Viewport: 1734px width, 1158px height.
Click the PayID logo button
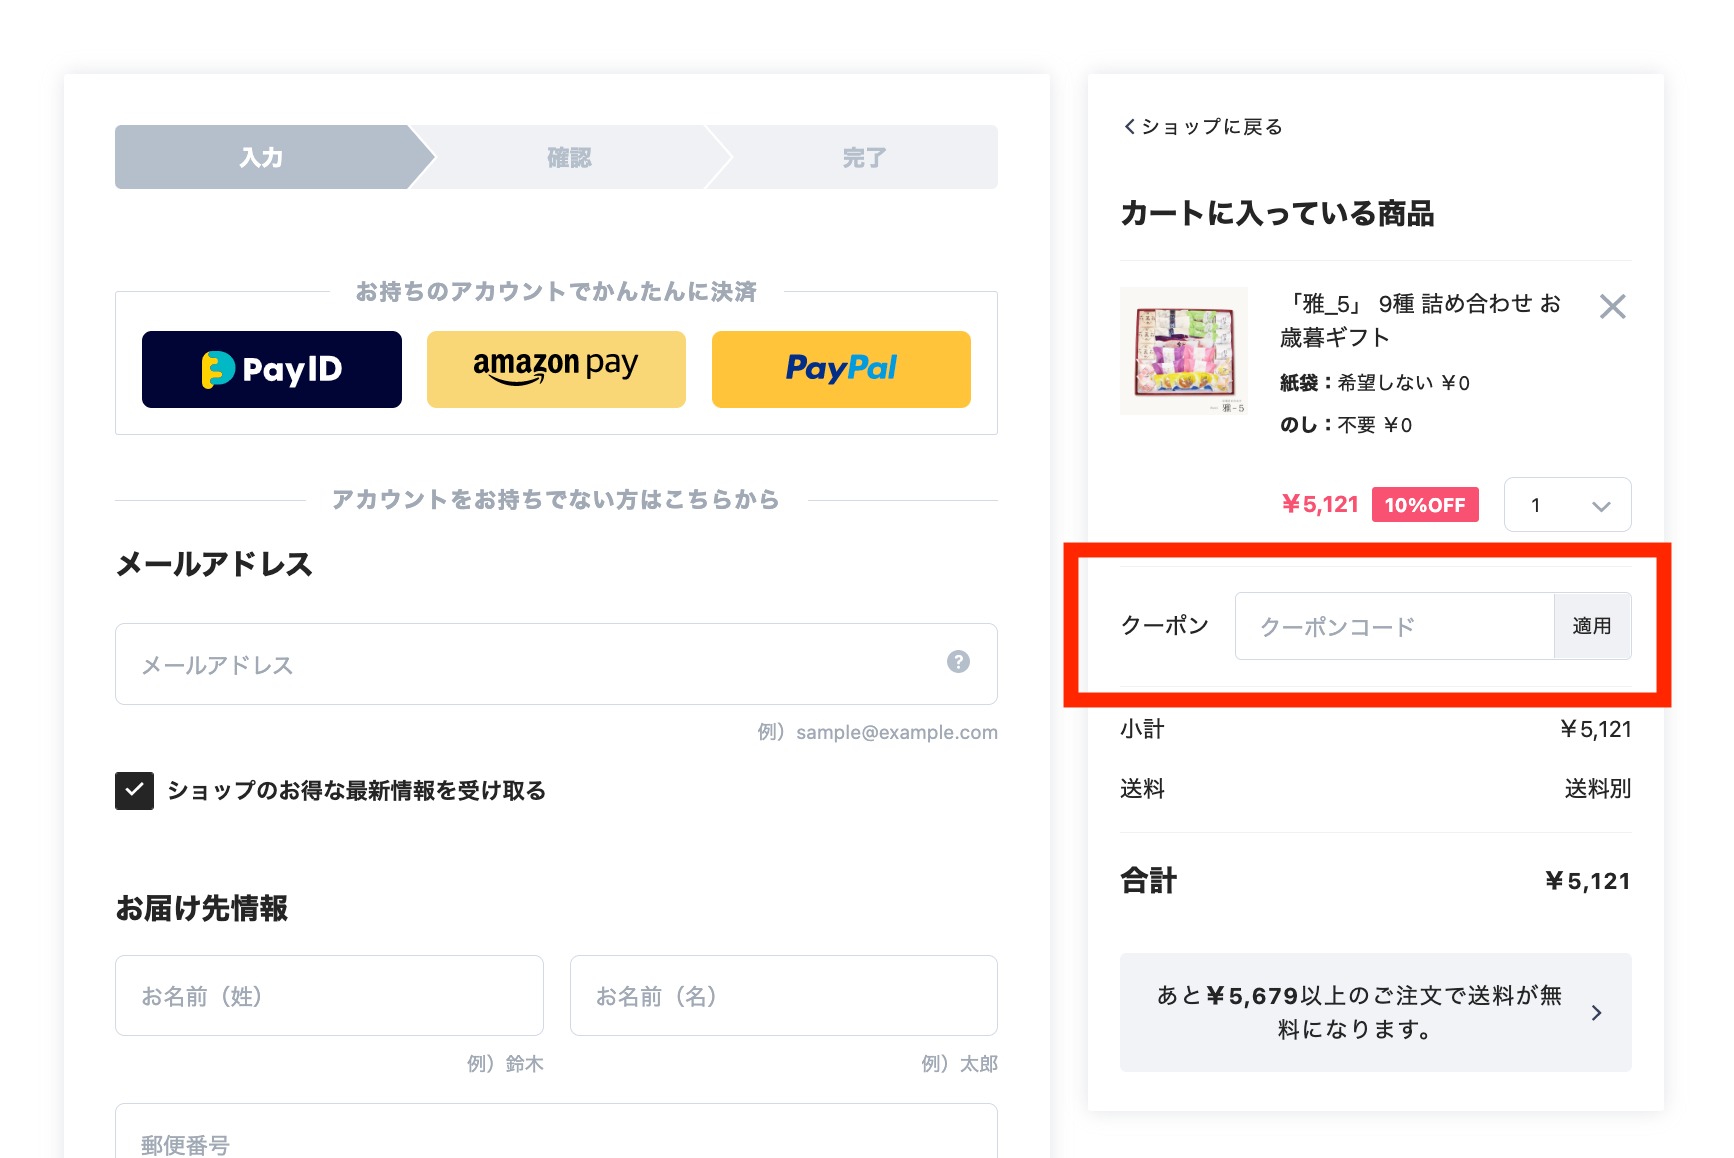(x=272, y=369)
